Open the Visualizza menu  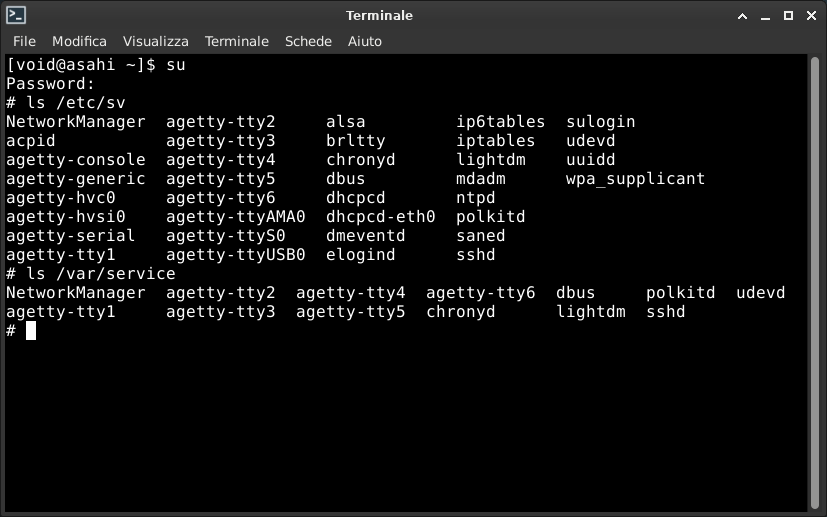tap(156, 41)
